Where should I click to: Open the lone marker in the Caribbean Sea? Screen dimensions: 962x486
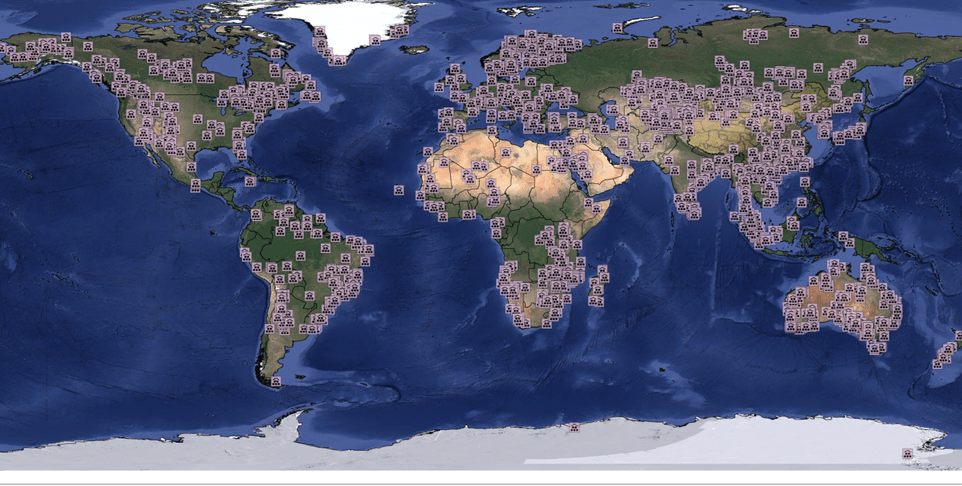(251, 181)
